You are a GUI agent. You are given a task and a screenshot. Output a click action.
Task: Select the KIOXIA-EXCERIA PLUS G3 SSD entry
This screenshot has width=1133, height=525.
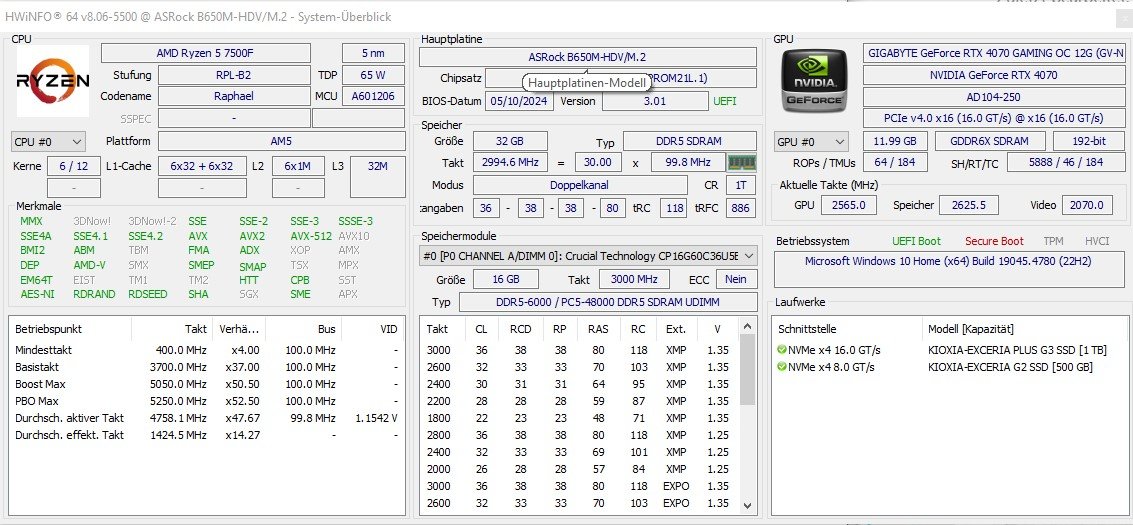point(1017,350)
